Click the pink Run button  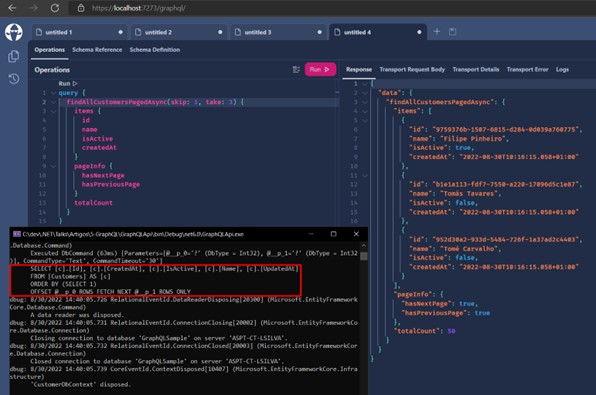(x=320, y=70)
